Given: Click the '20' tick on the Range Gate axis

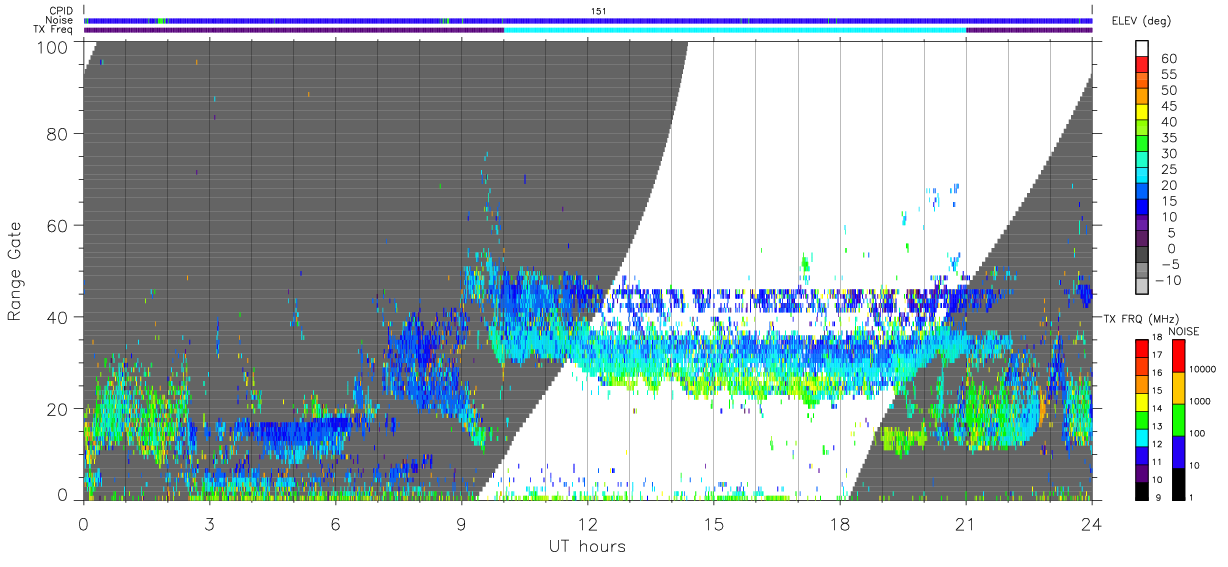Looking at the screenshot, I should click(58, 409).
